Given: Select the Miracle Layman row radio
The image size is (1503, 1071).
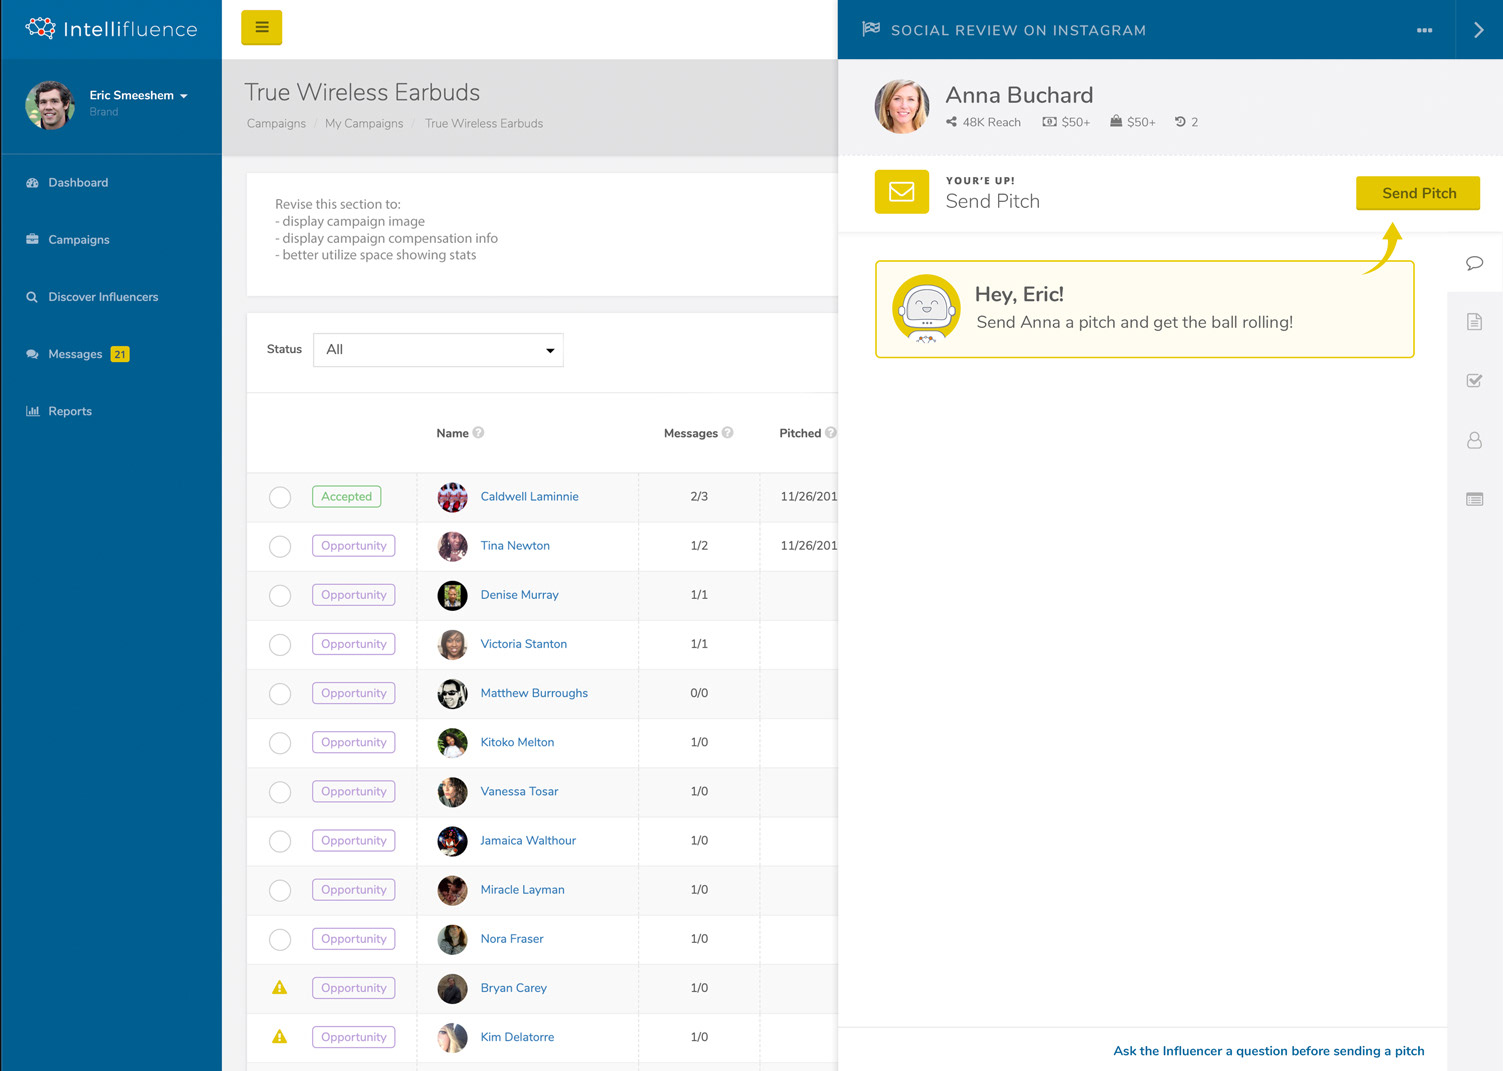Looking at the screenshot, I should pyautogui.click(x=280, y=890).
